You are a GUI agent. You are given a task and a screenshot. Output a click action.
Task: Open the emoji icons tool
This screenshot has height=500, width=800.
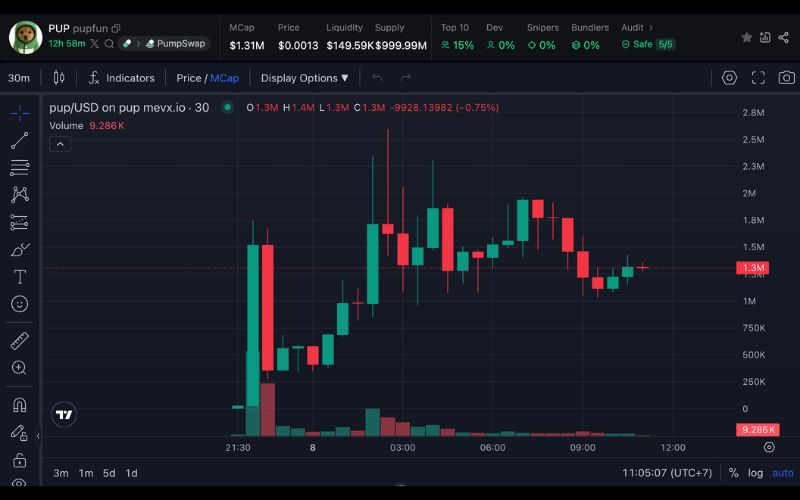click(19, 304)
